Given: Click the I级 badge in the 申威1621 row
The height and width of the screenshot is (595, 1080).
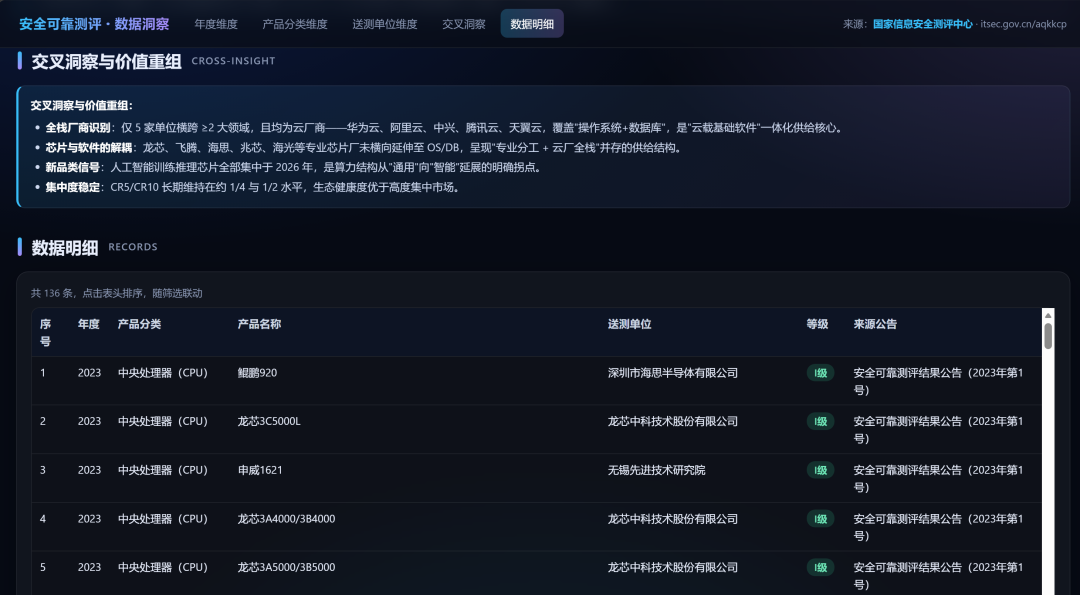Looking at the screenshot, I should point(820,470).
